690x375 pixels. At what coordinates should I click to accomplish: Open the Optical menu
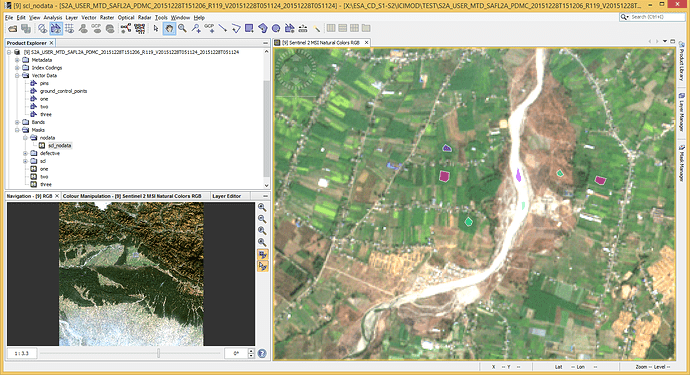click(126, 18)
